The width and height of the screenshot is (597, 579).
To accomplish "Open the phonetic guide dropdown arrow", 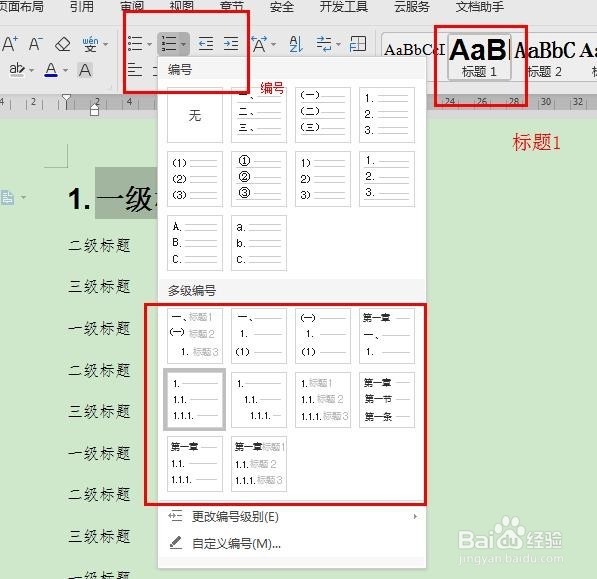I will pyautogui.click(x=106, y=45).
